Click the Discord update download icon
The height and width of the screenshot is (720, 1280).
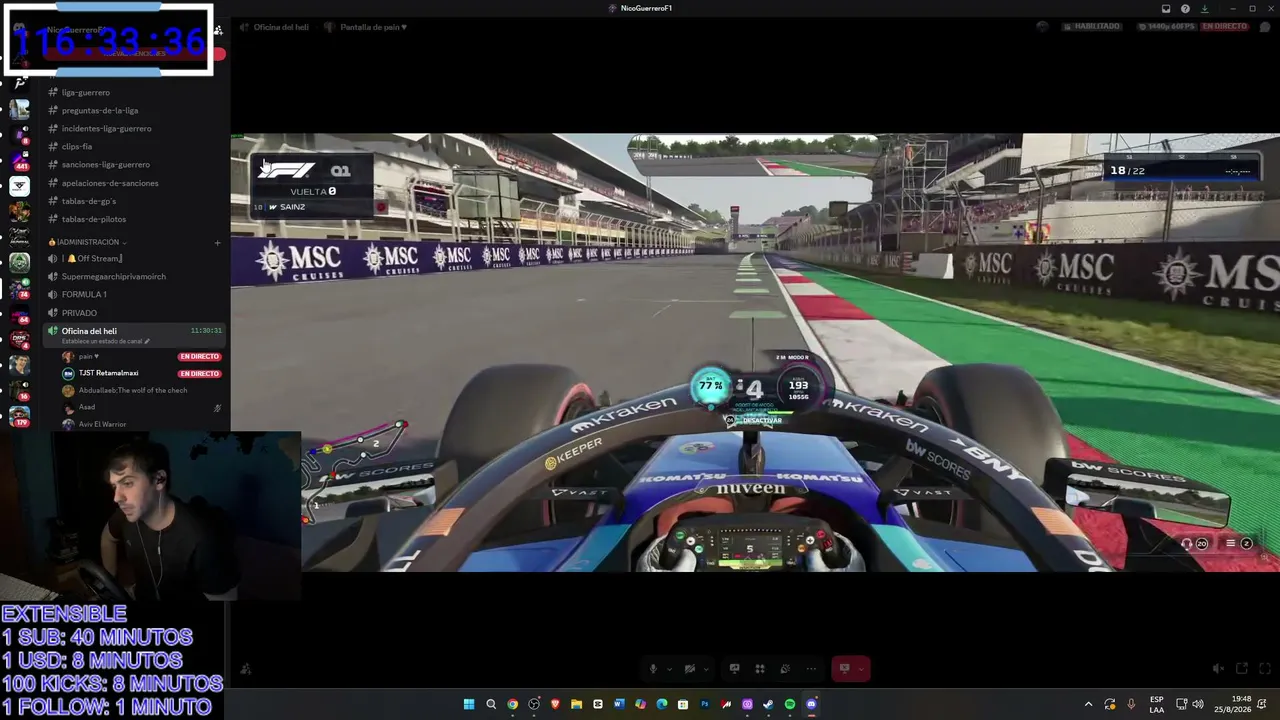tap(1203, 9)
